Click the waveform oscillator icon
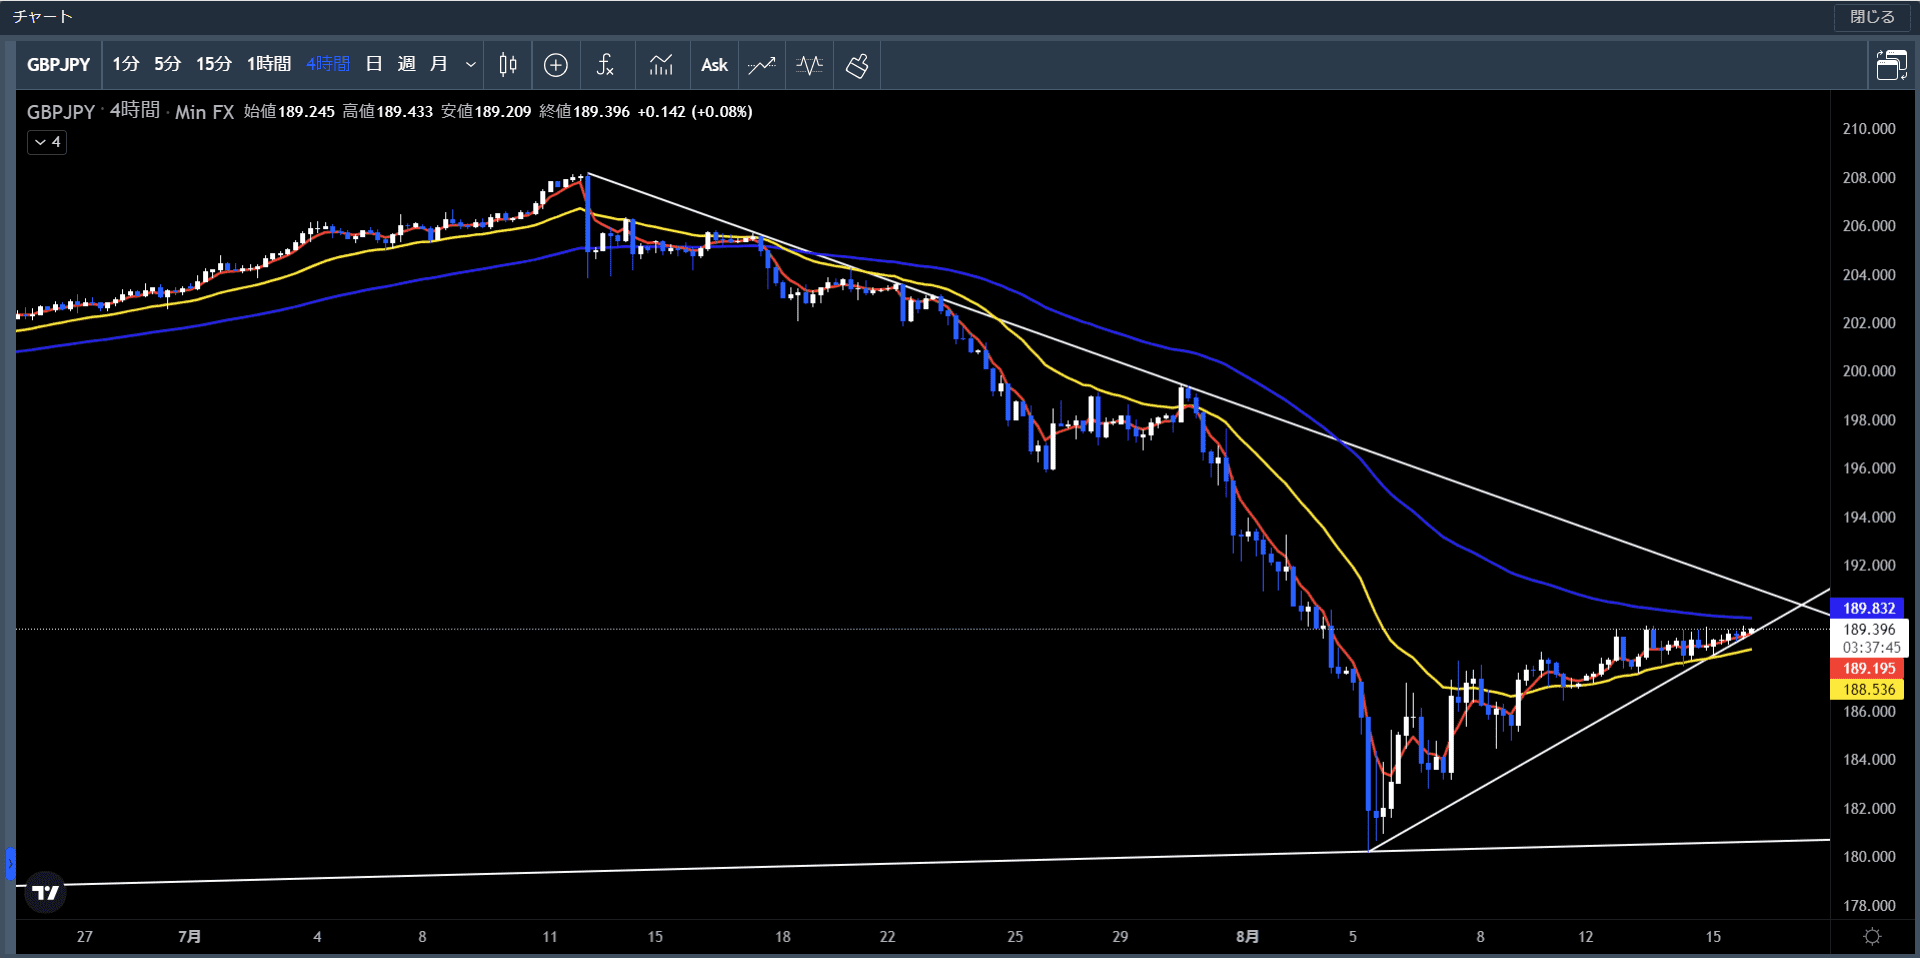The height and width of the screenshot is (958, 1920). pyautogui.click(x=809, y=65)
